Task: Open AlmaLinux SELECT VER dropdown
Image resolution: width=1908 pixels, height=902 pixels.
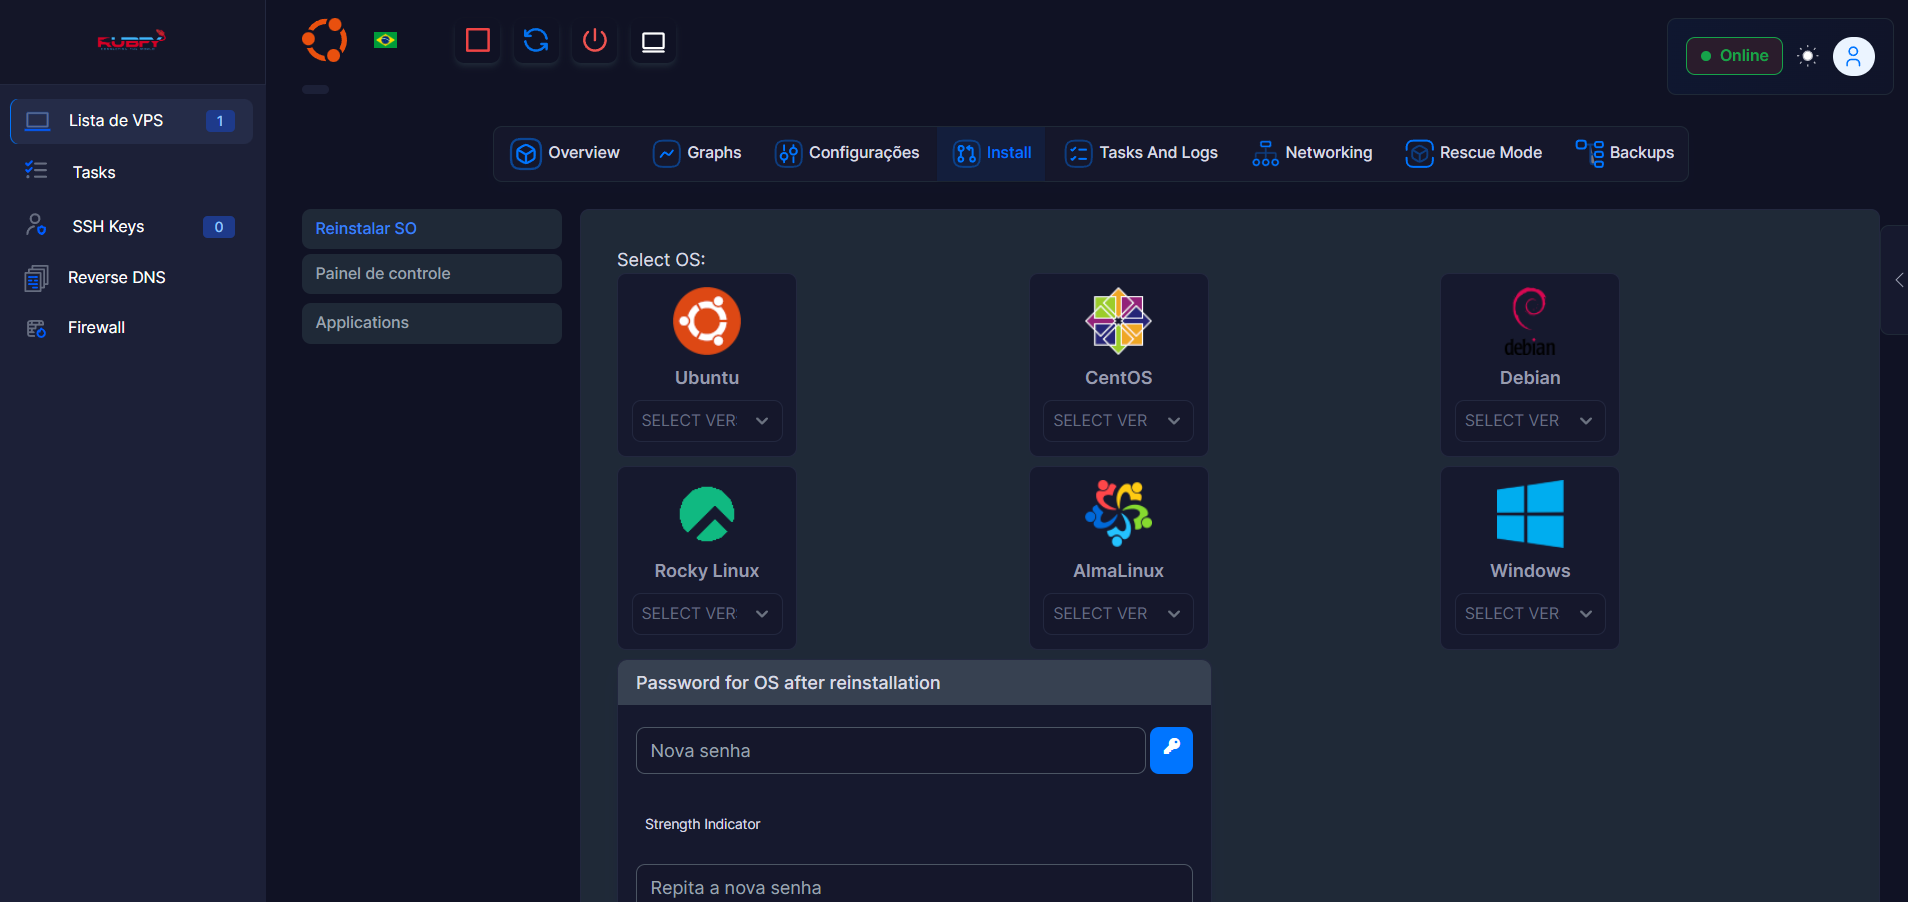Action: point(1118,614)
